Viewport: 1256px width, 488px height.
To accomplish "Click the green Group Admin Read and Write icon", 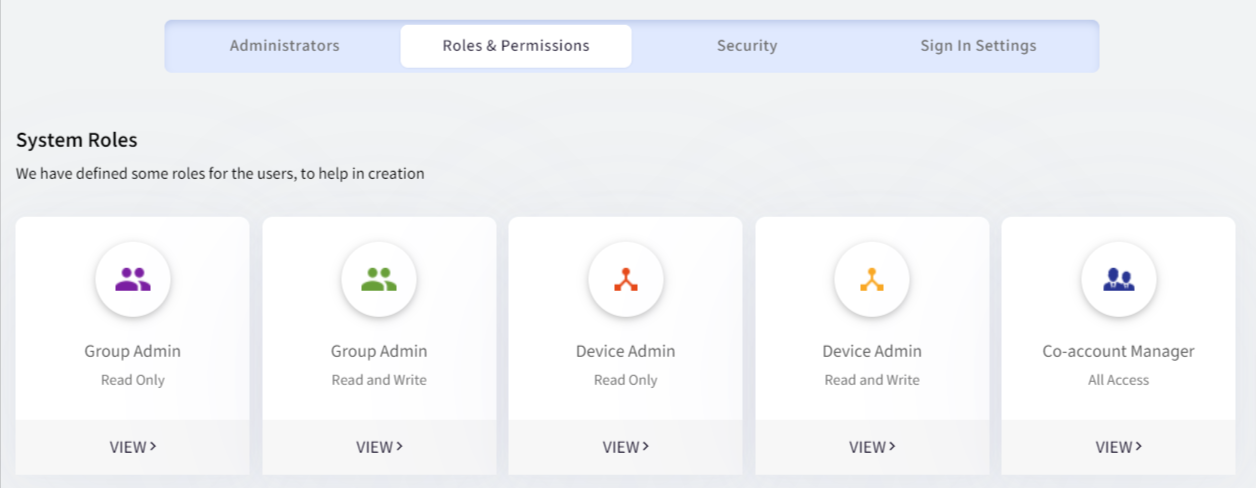I will point(379,280).
